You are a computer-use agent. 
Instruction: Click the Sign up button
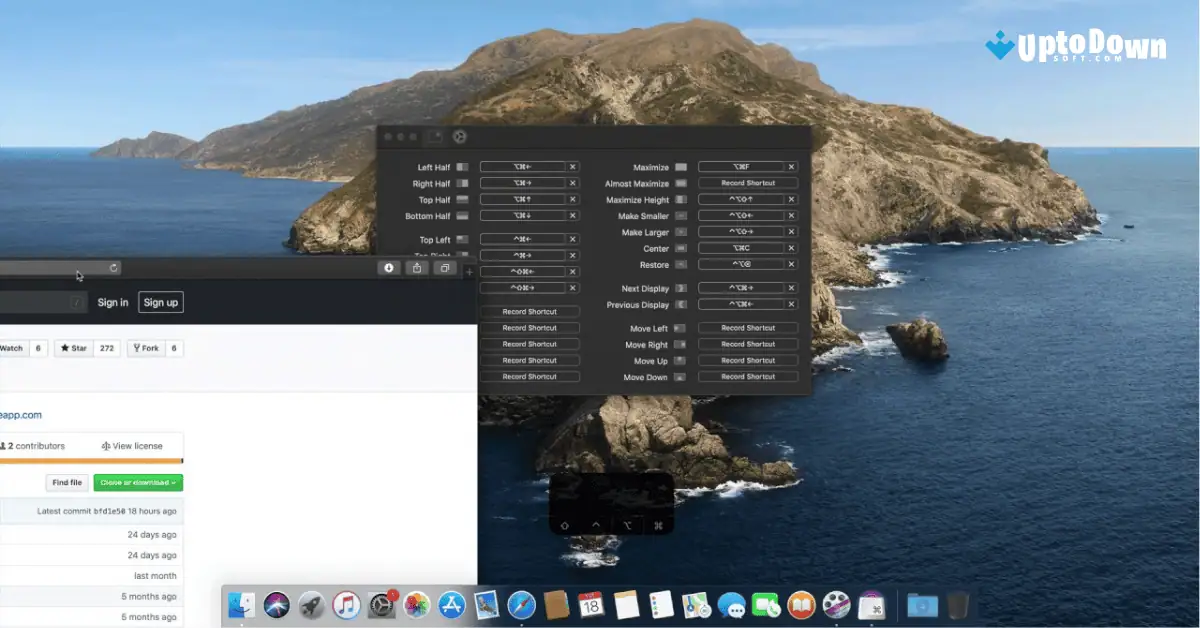point(160,301)
